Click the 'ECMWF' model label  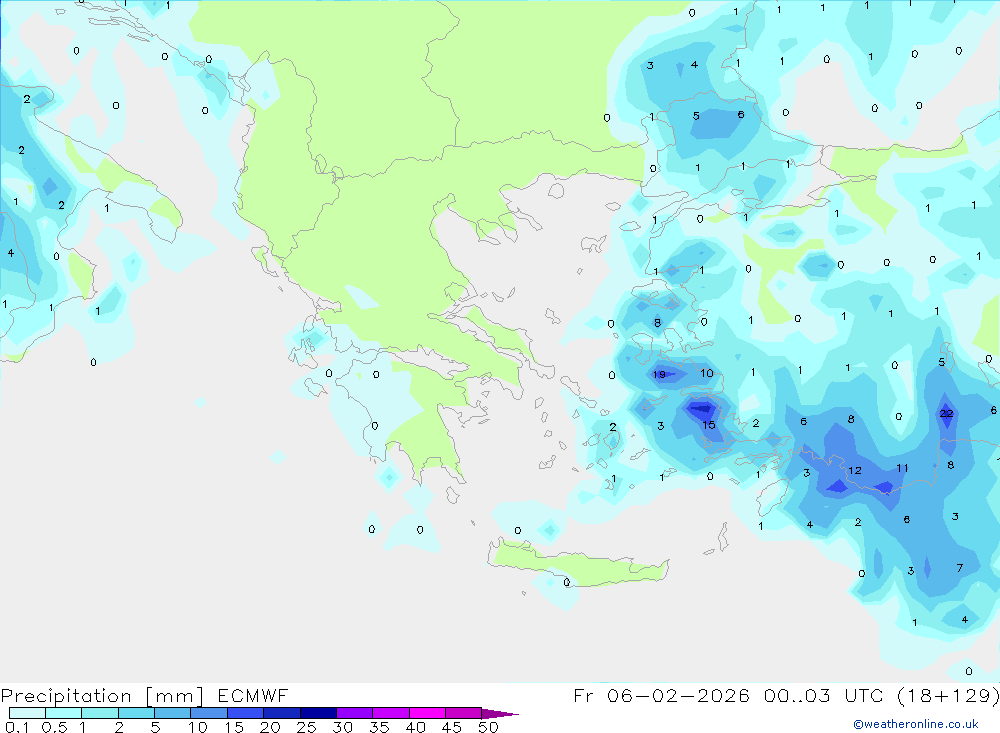pos(253,696)
